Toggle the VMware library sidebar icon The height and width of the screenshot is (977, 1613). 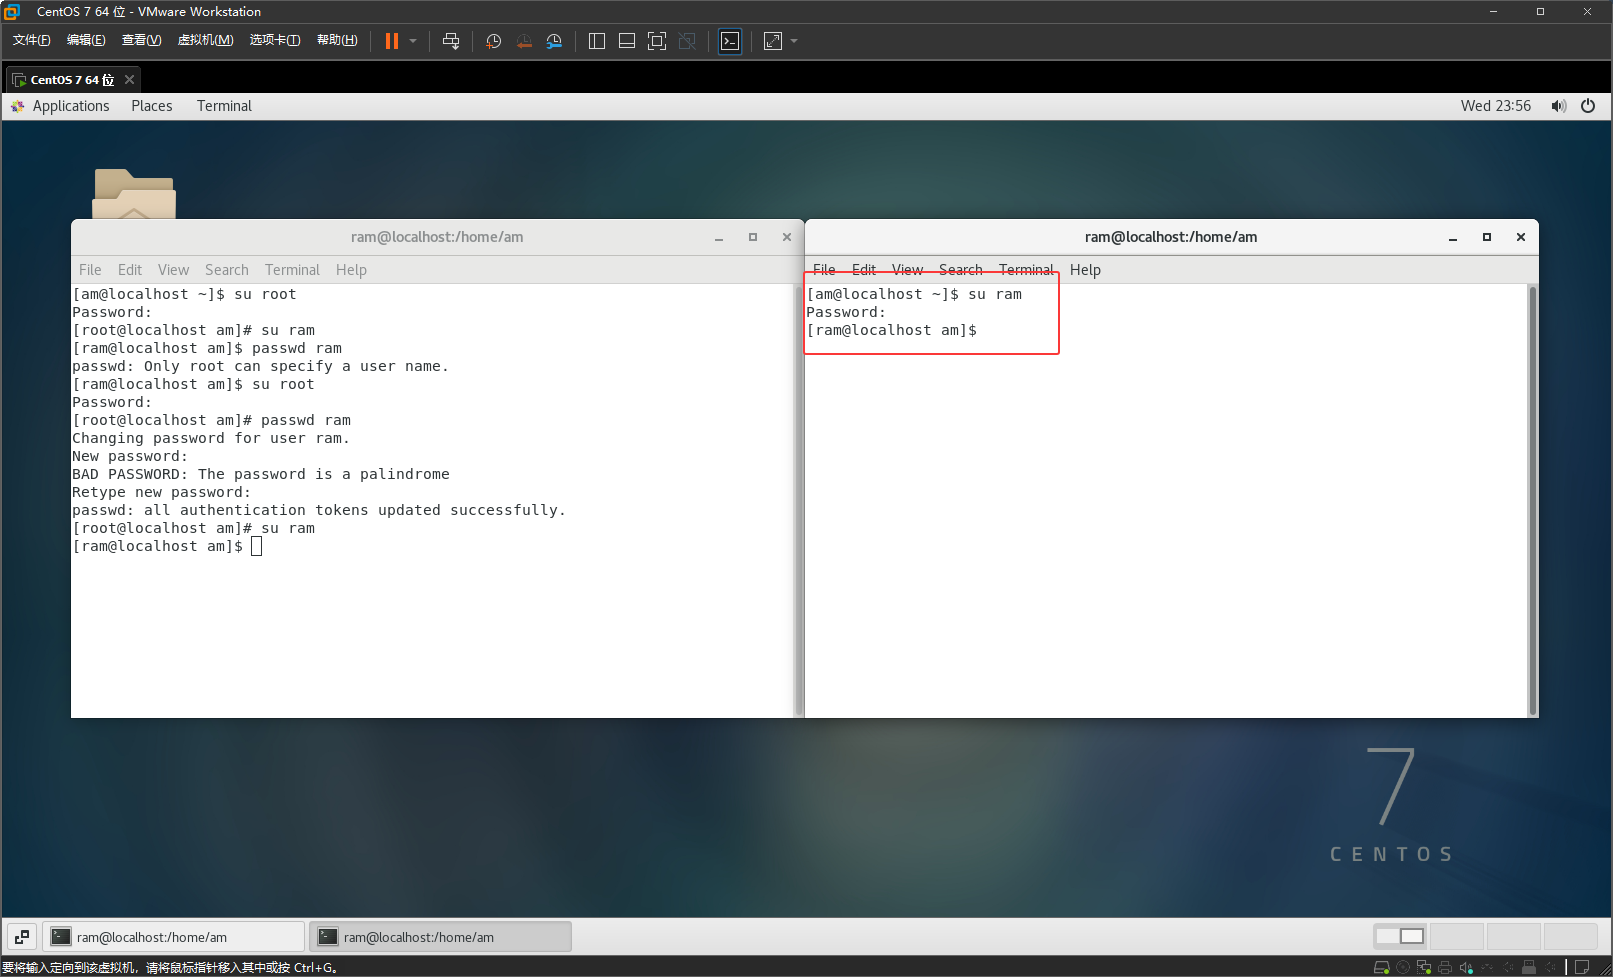pos(597,41)
